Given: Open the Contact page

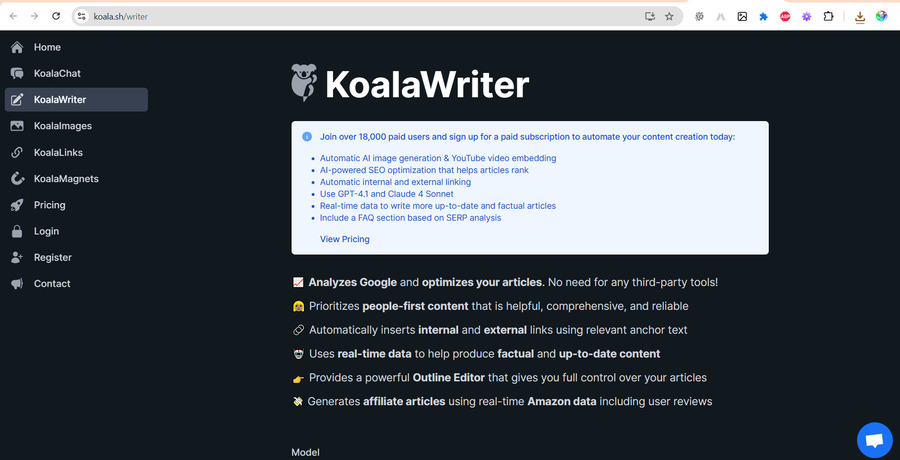Looking at the screenshot, I should (x=76, y=284).
